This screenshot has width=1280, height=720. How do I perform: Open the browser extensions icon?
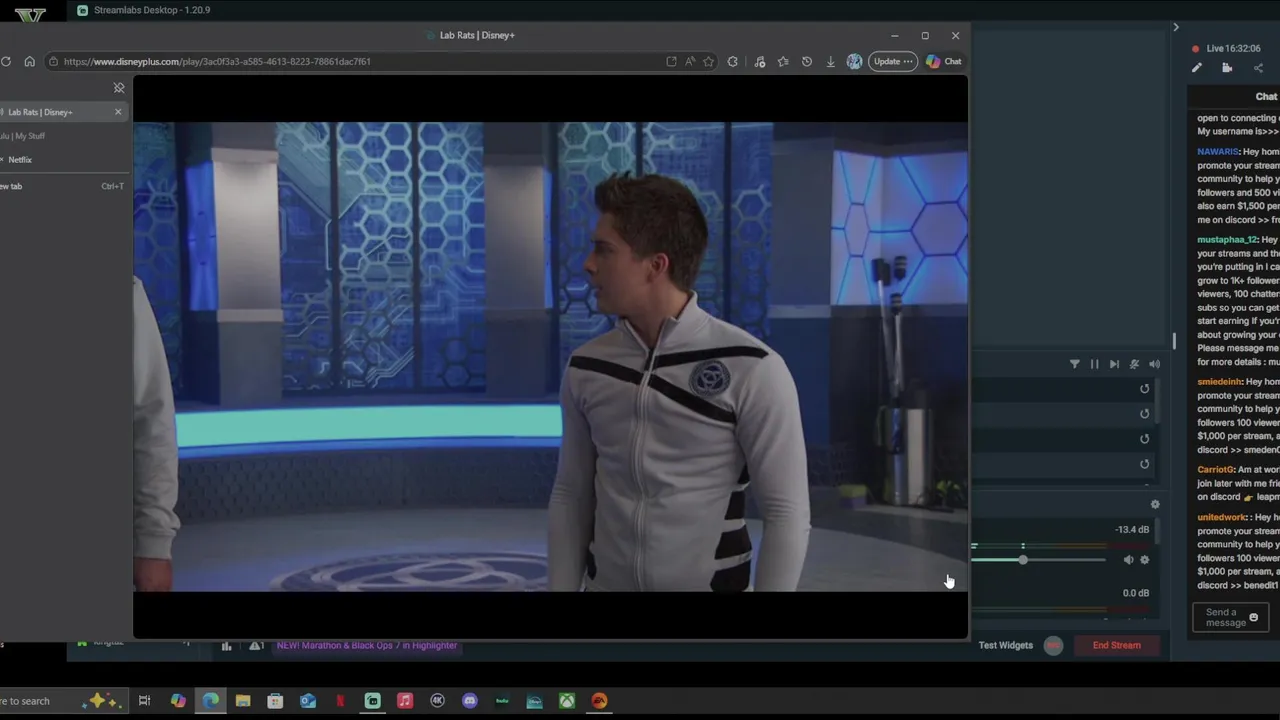click(733, 61)
